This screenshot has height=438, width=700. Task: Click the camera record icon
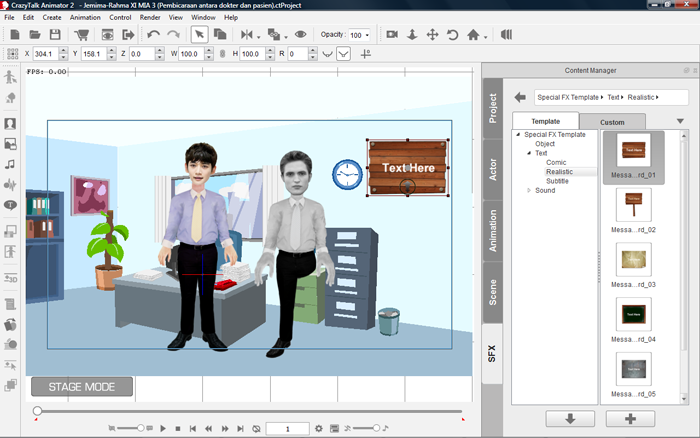click(392, 35)
